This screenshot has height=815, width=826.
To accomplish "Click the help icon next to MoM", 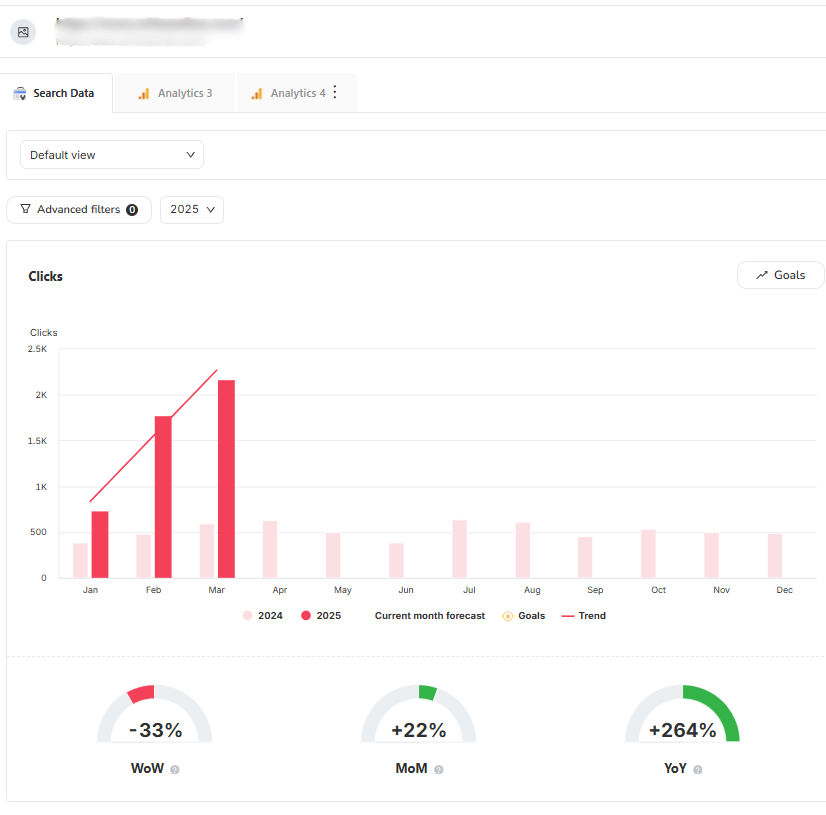I will click(x=439, y=770).
